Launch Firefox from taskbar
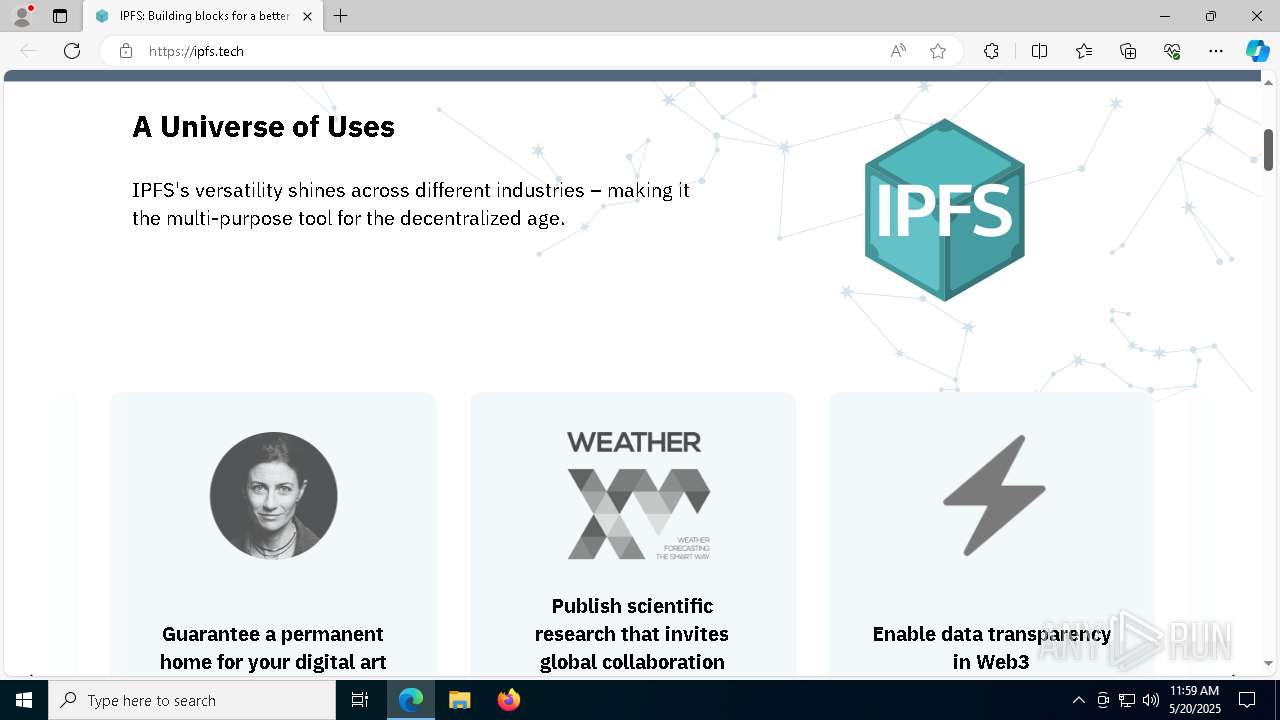 (509, 700)
